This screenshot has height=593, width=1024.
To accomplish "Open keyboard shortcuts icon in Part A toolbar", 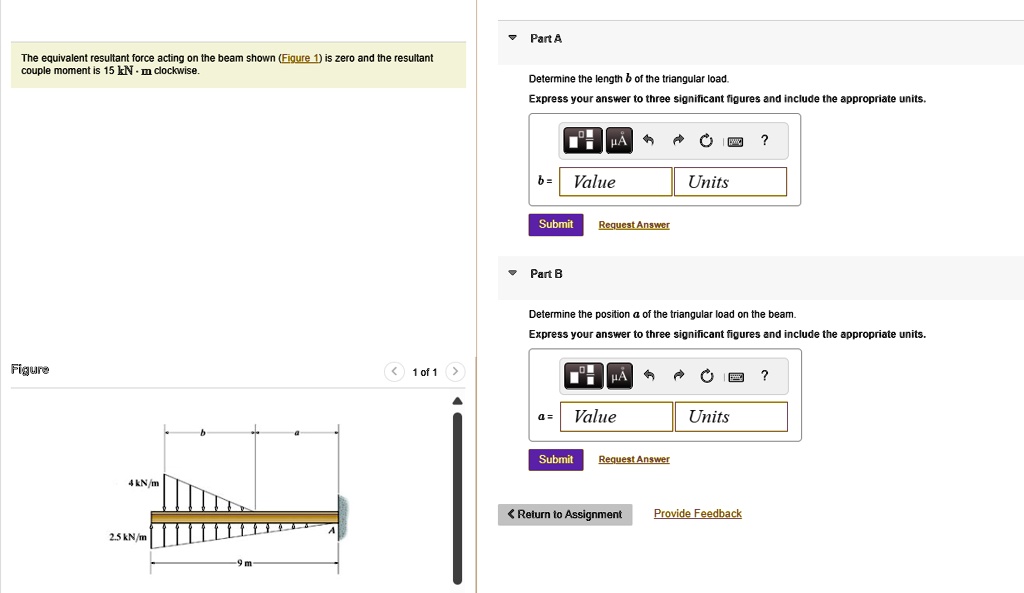I will click(734, 140).
